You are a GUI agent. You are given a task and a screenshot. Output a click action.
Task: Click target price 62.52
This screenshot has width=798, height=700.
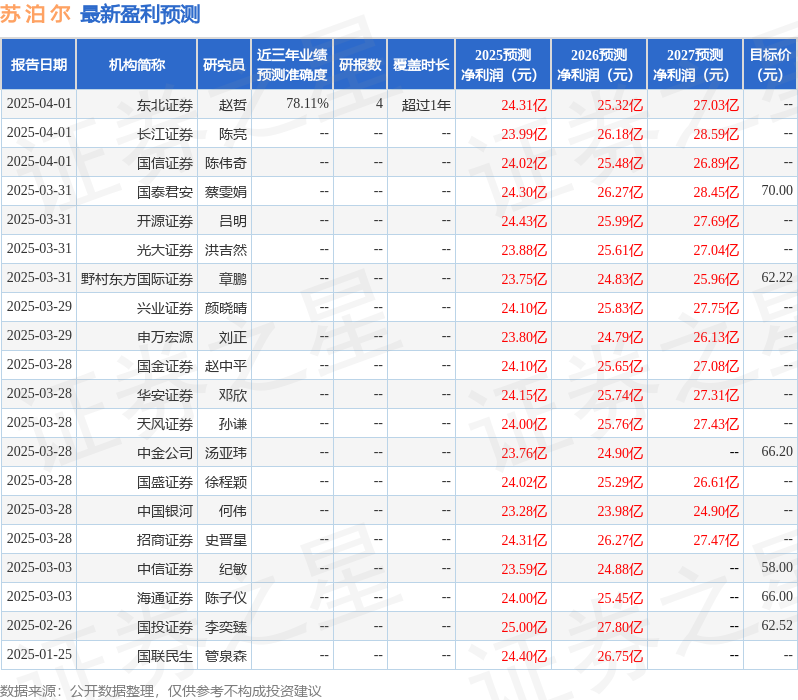point(777,626)
